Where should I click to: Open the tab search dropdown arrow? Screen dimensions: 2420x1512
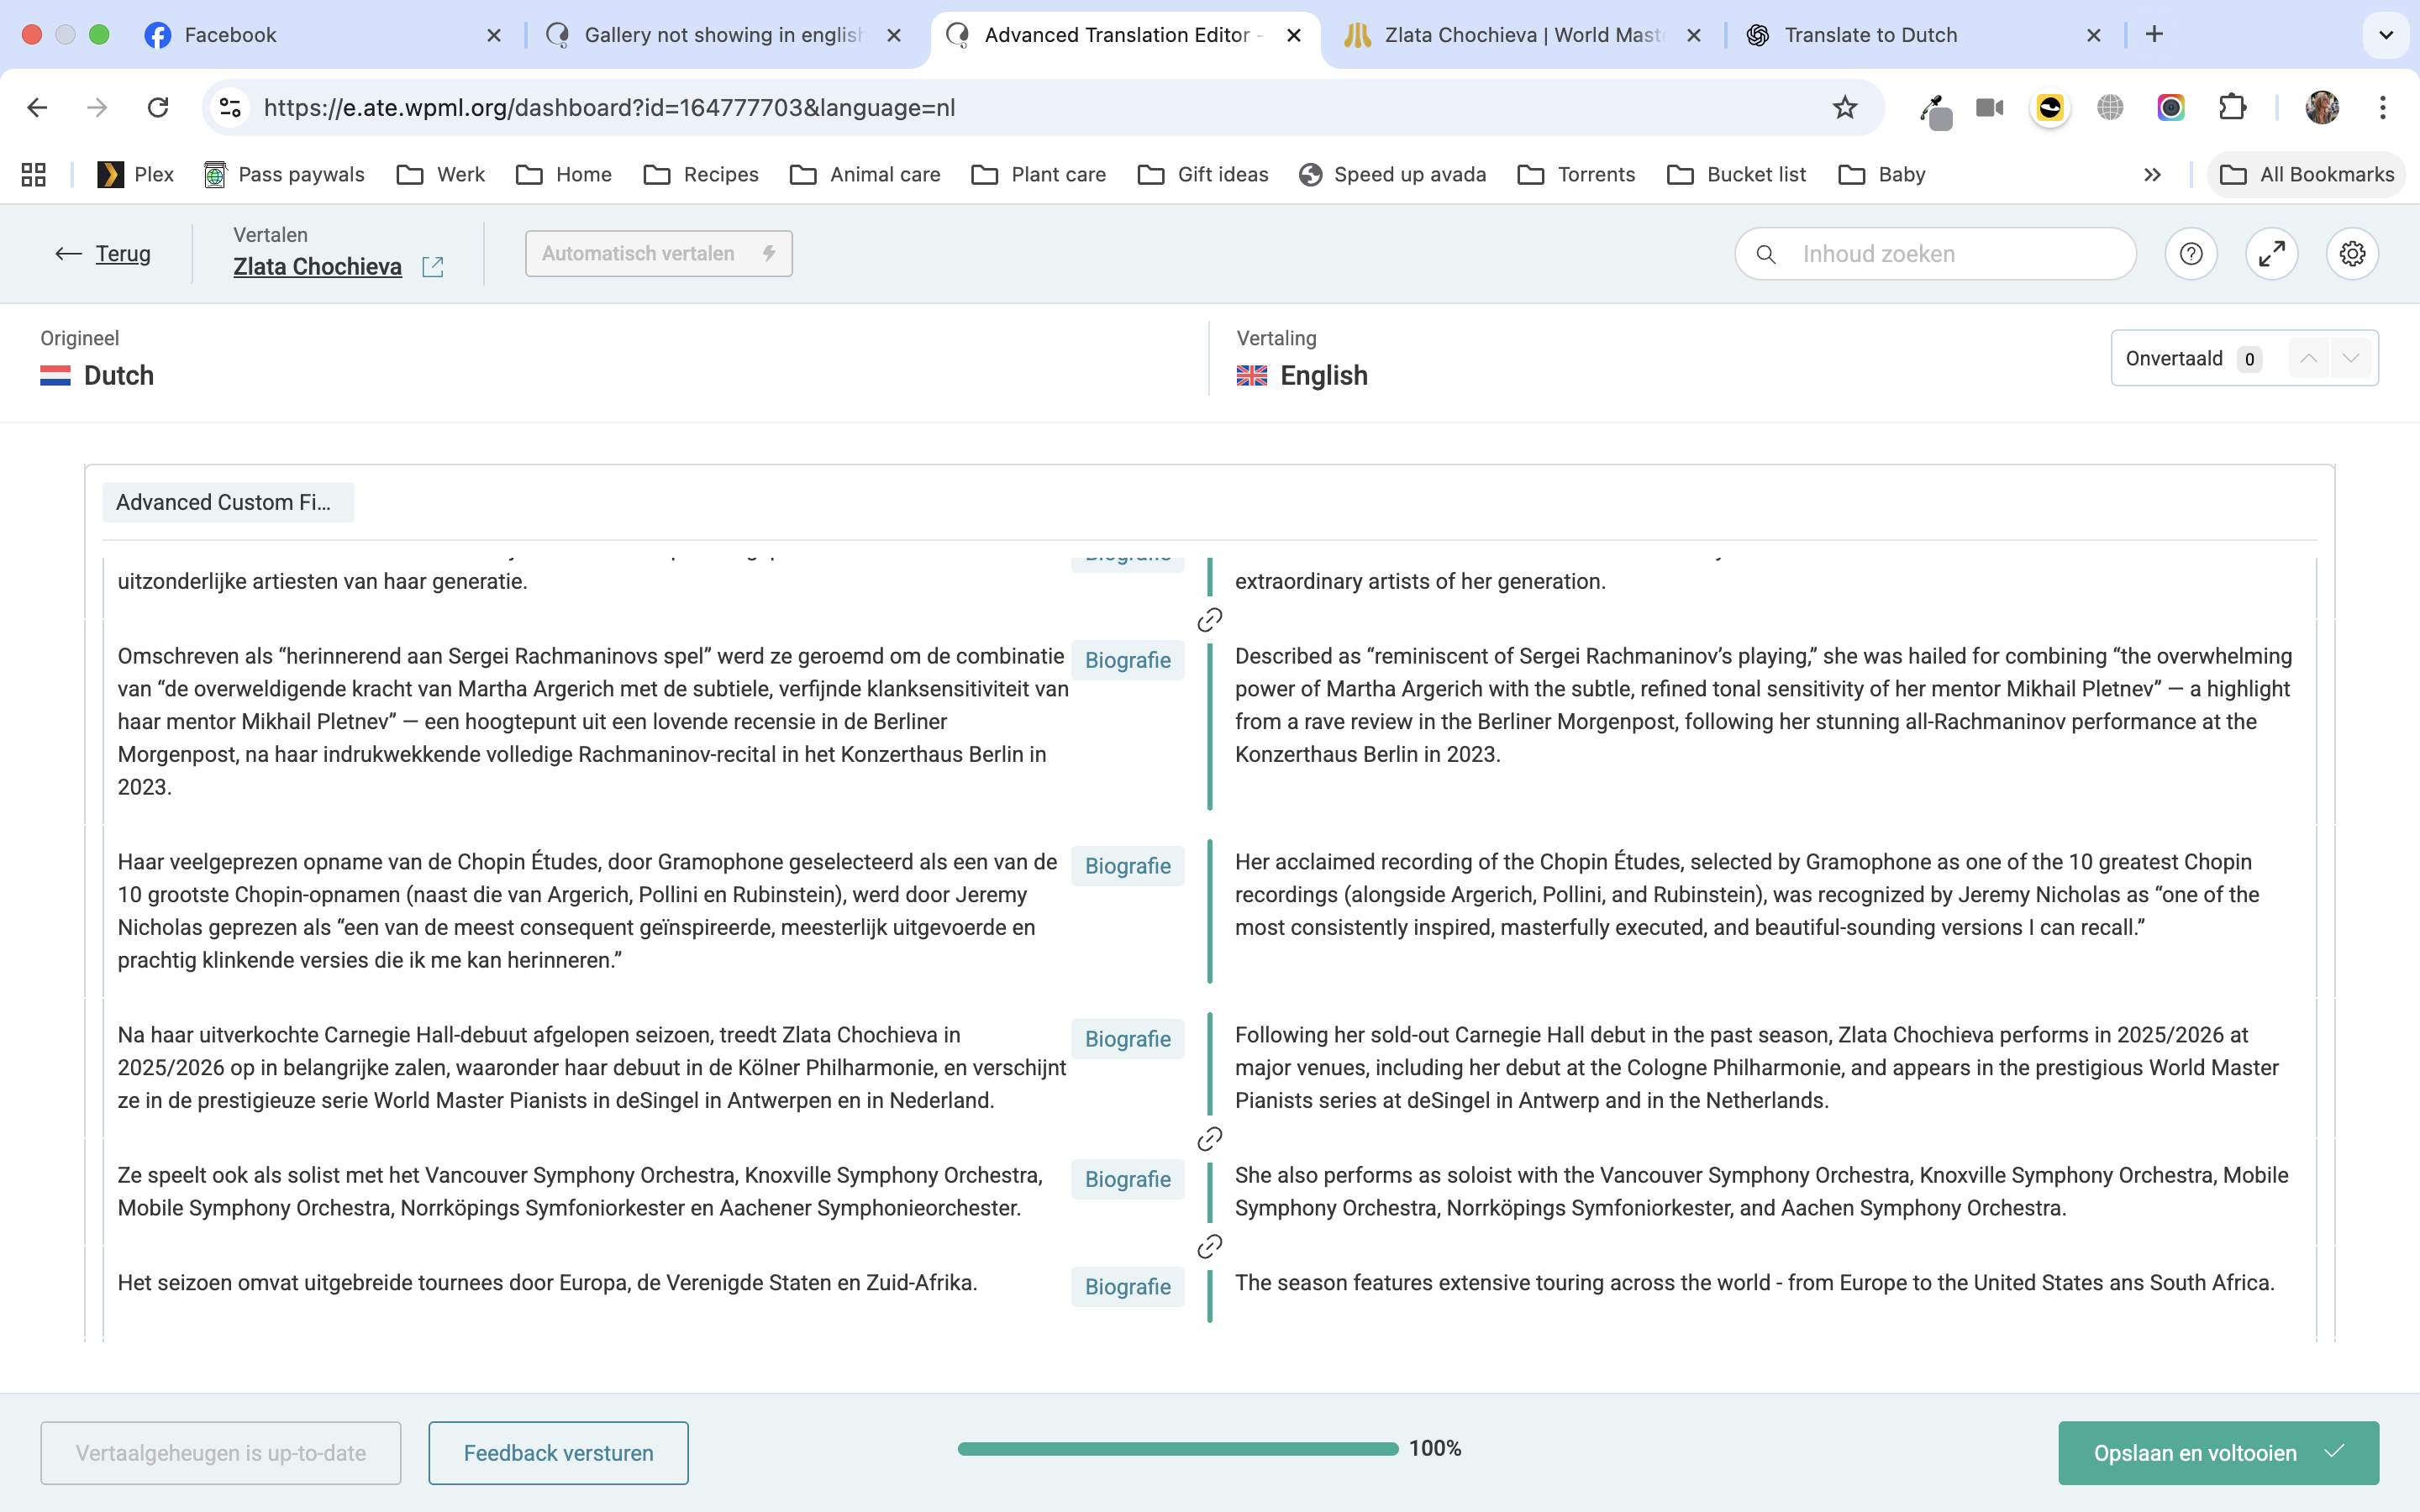(2385, 35)
